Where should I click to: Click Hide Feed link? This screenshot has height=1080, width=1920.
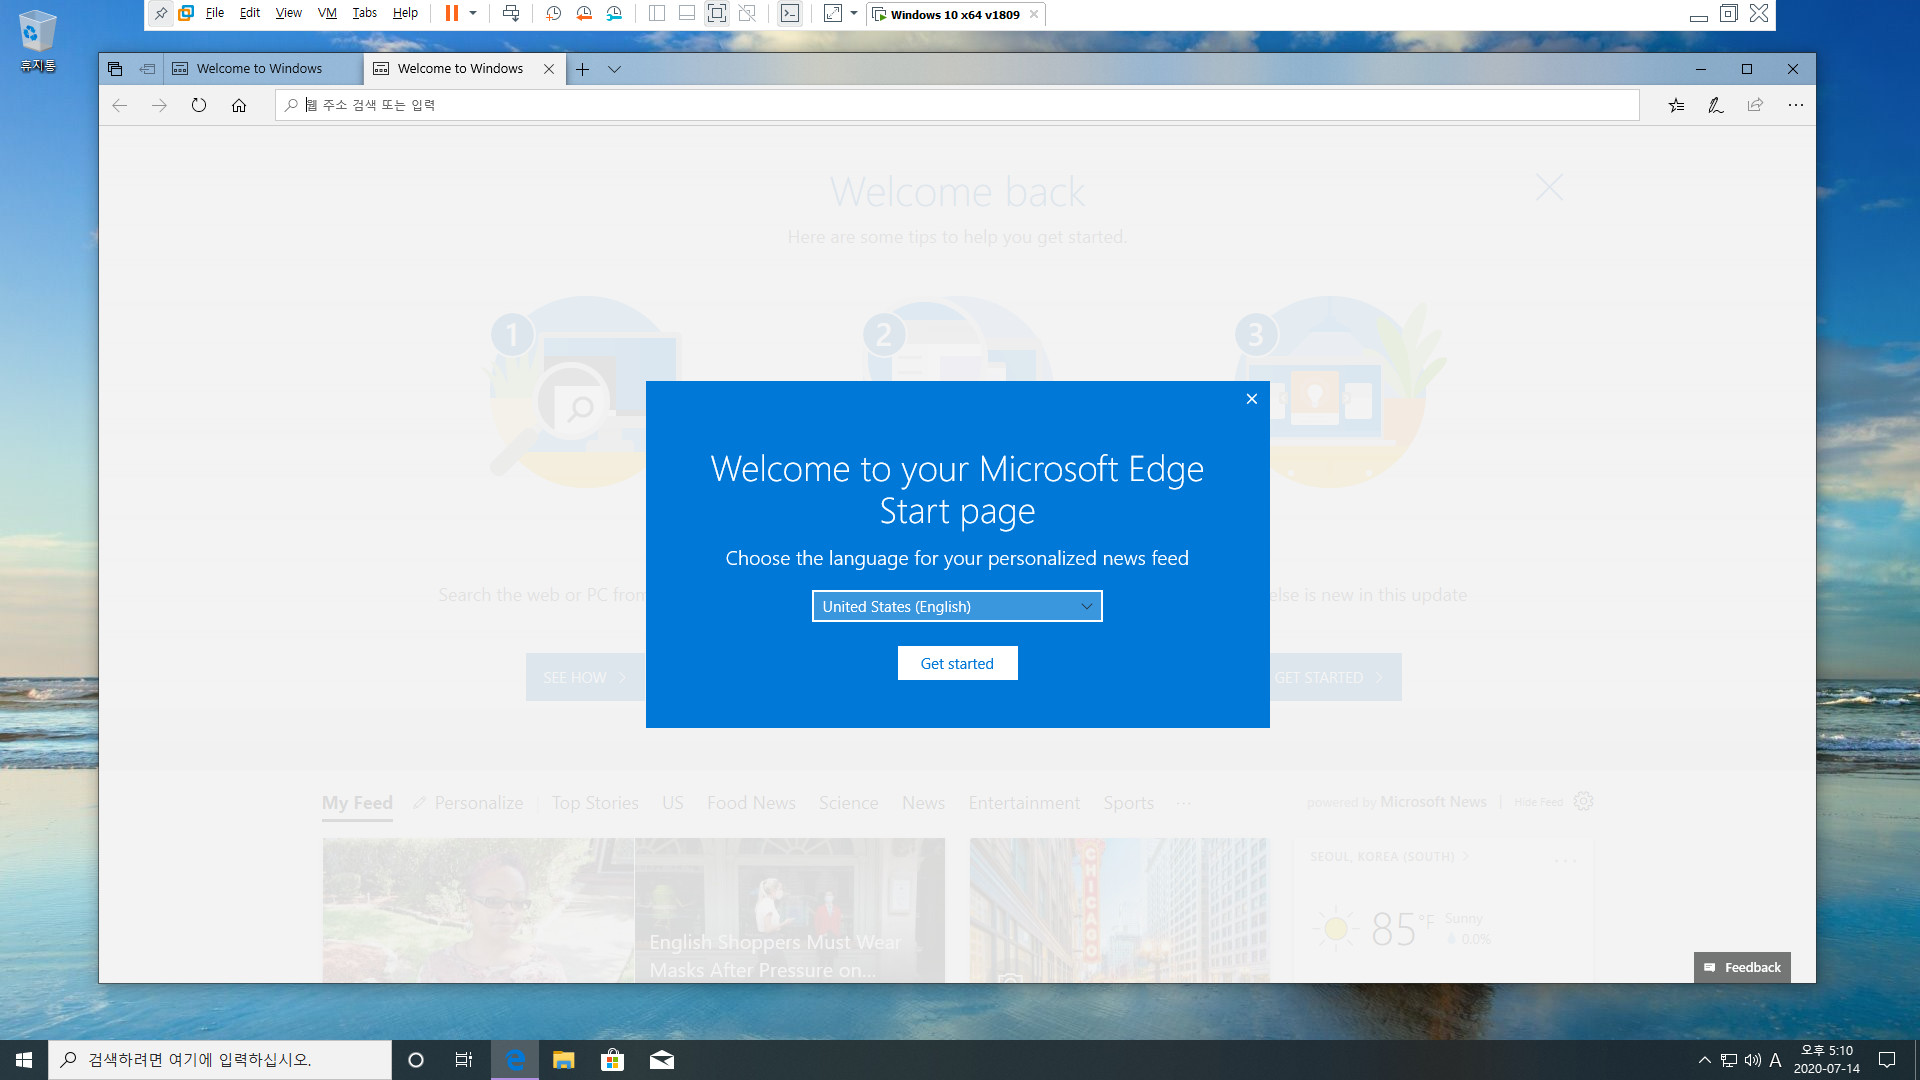click(x=1538, y=802)
